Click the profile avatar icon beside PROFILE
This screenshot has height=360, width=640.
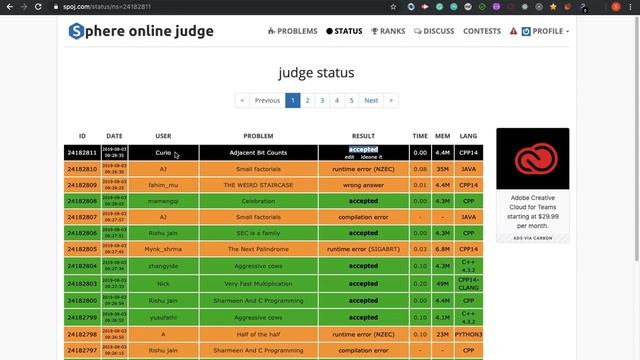(x=526, y=31)
